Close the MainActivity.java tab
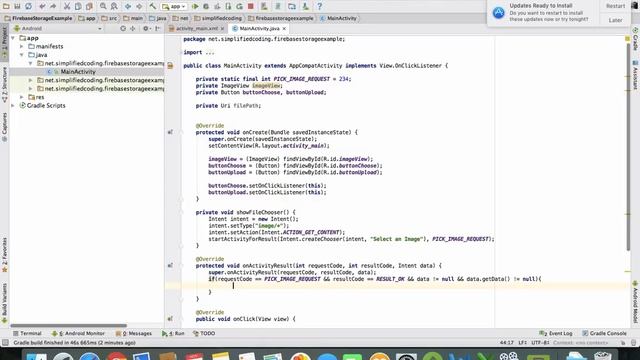 [284, 29]
